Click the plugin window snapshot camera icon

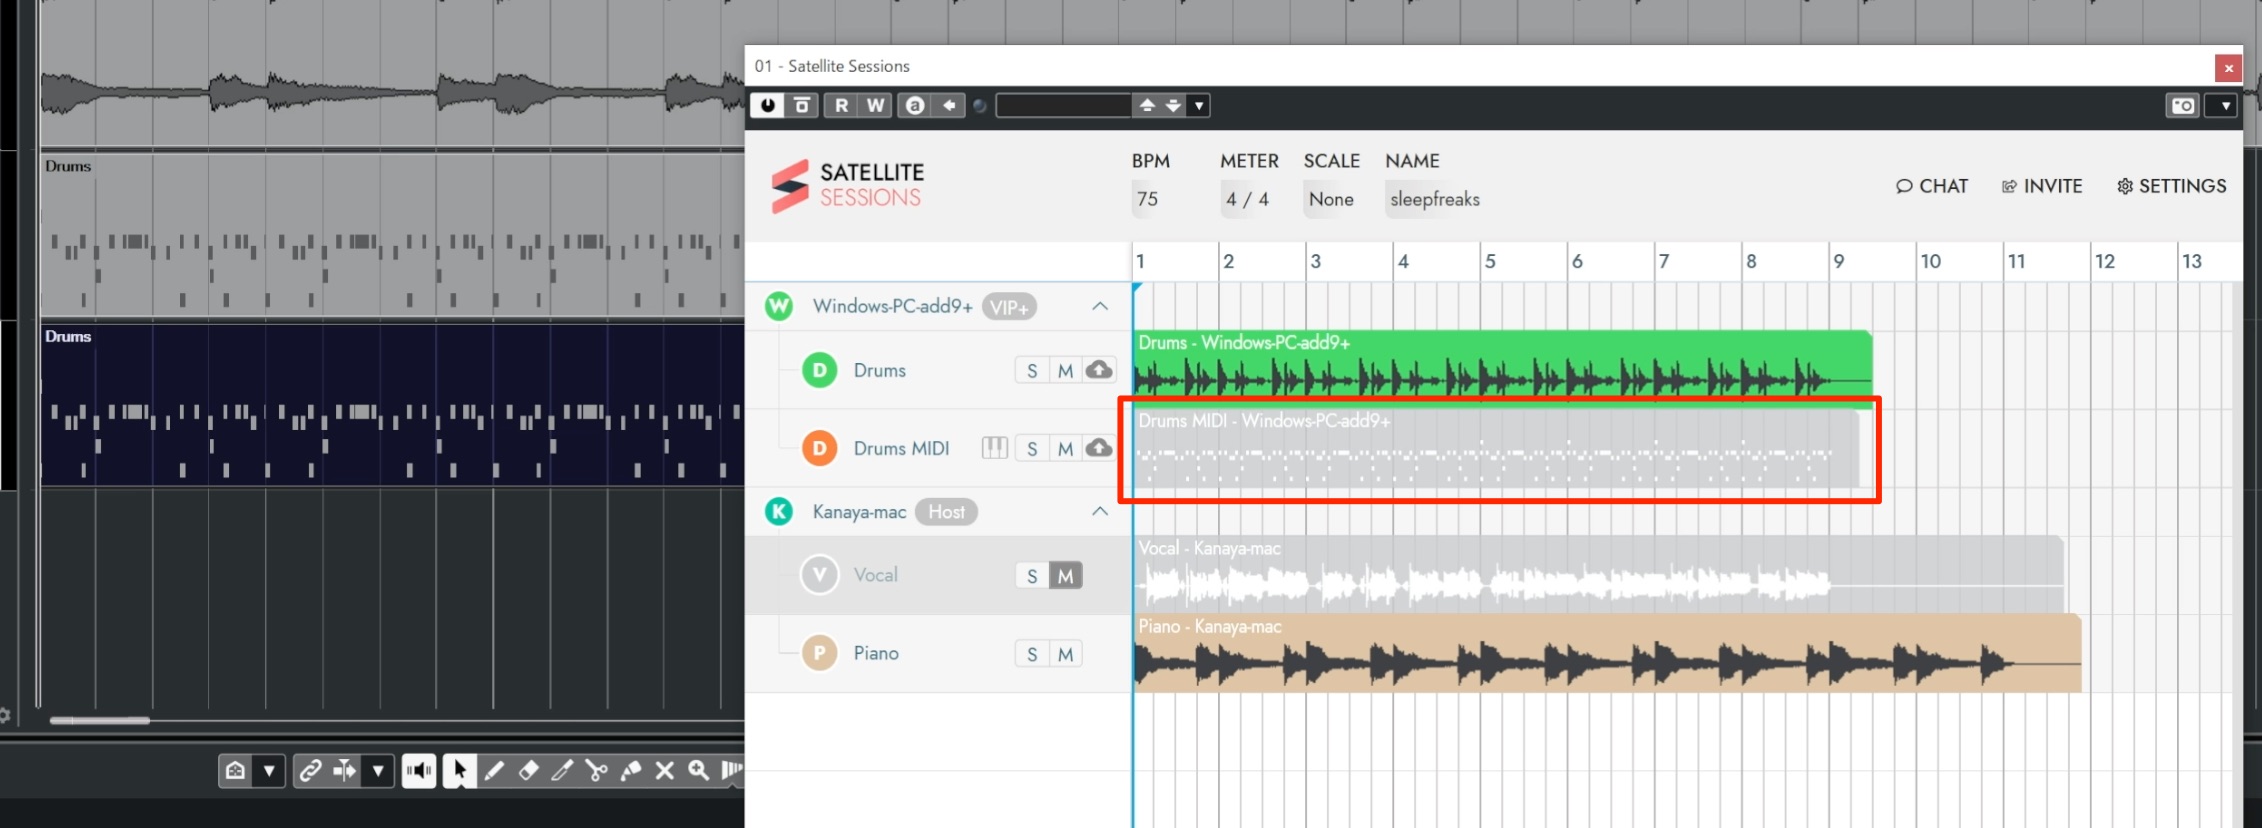[2183, 105]
